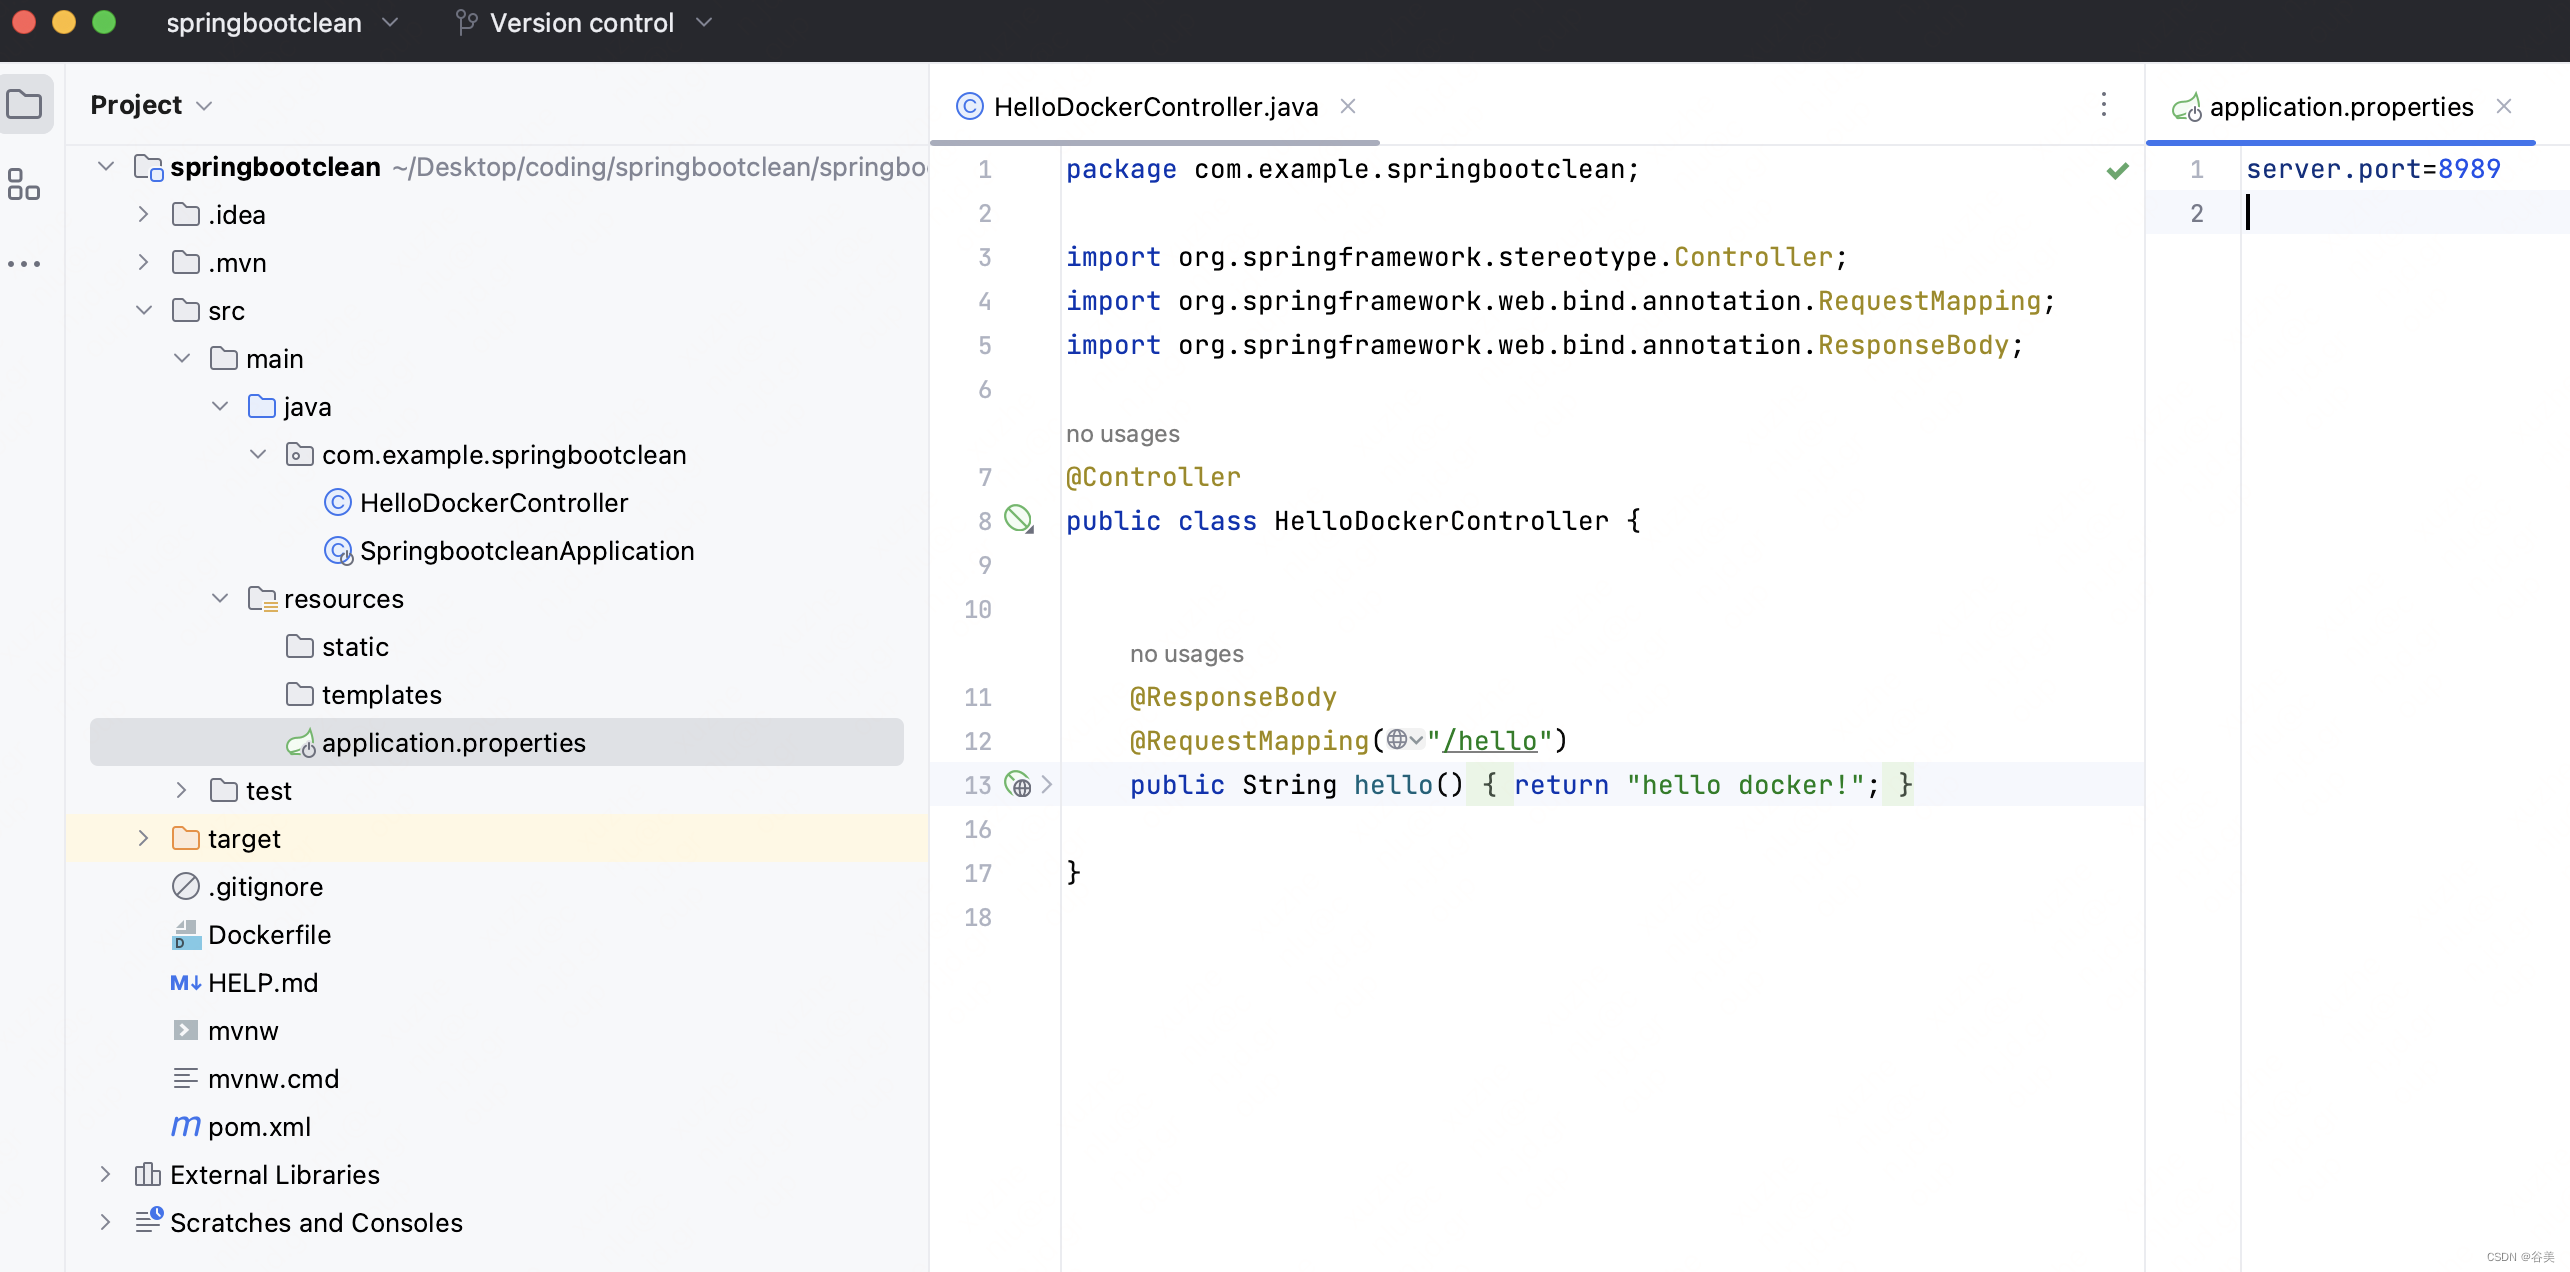Click the green checkmark icon on line 1
The image size is (2570, 1272).
pyautogui.click(x=2118, y=170)
